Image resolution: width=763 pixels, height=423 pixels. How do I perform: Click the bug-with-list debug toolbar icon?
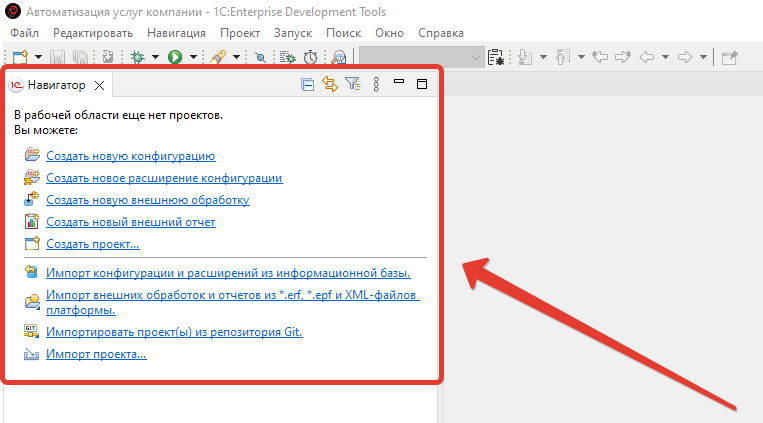click(x=287, y=57)
